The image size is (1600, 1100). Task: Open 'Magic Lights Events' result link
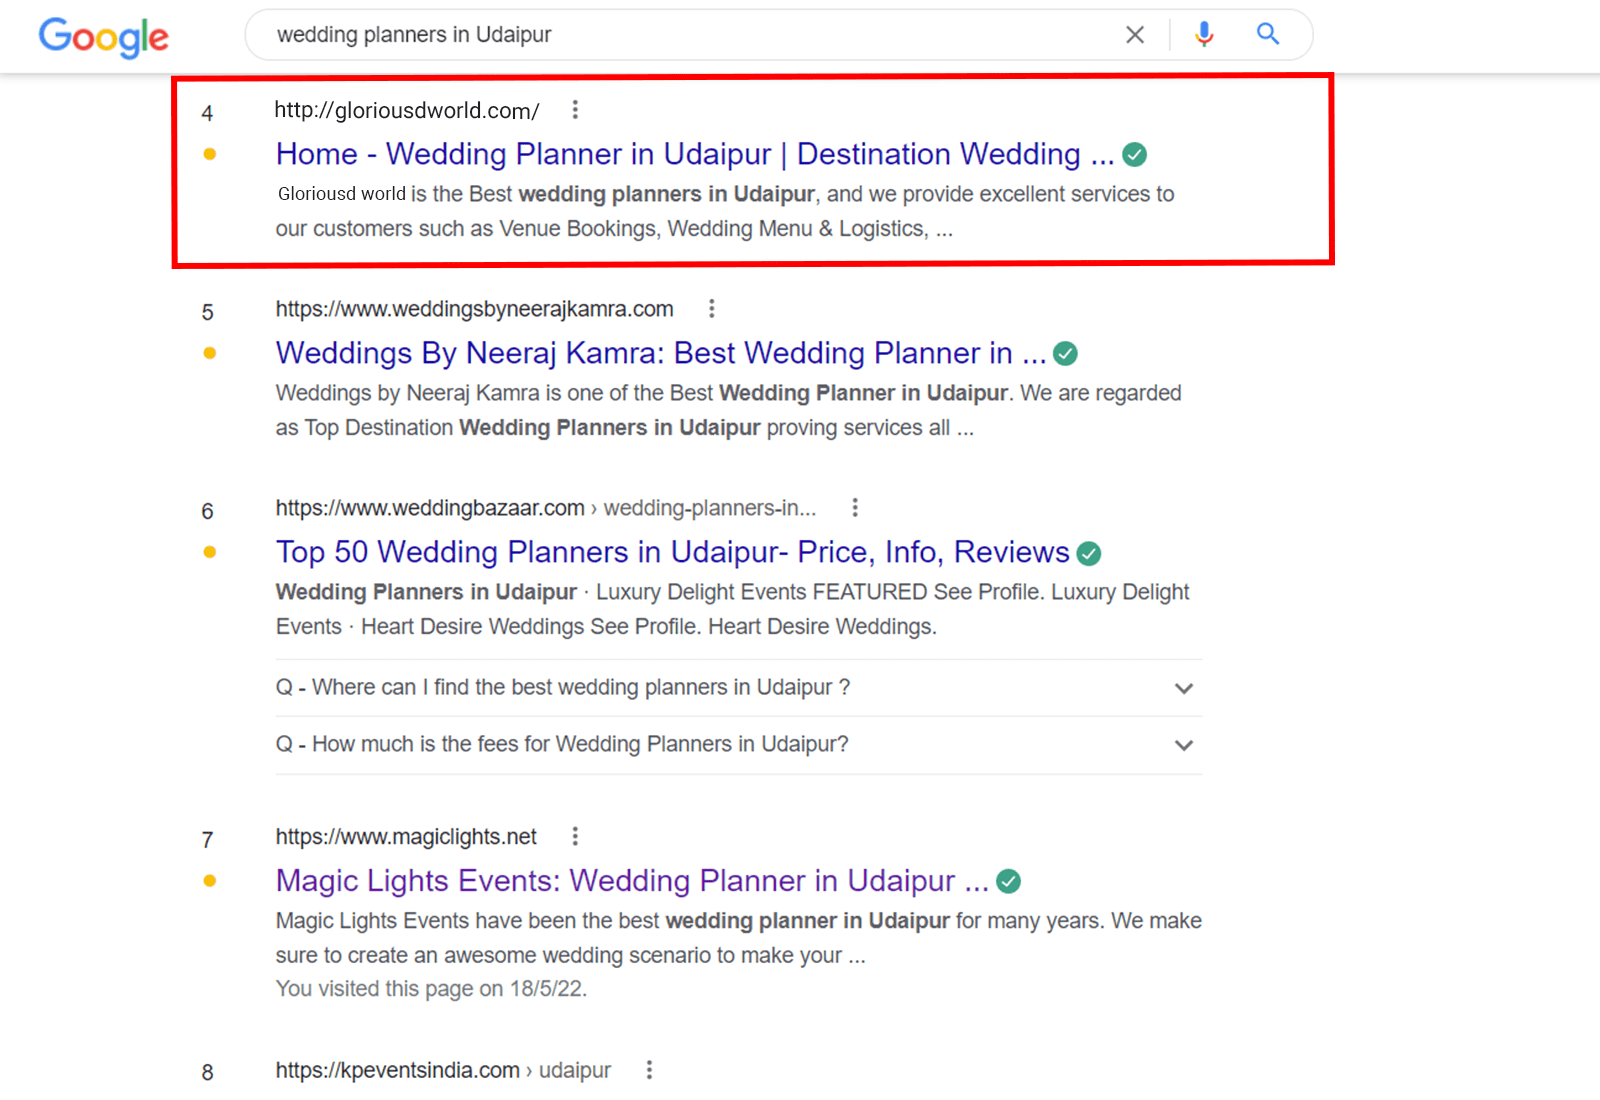[x=631, y=881]
